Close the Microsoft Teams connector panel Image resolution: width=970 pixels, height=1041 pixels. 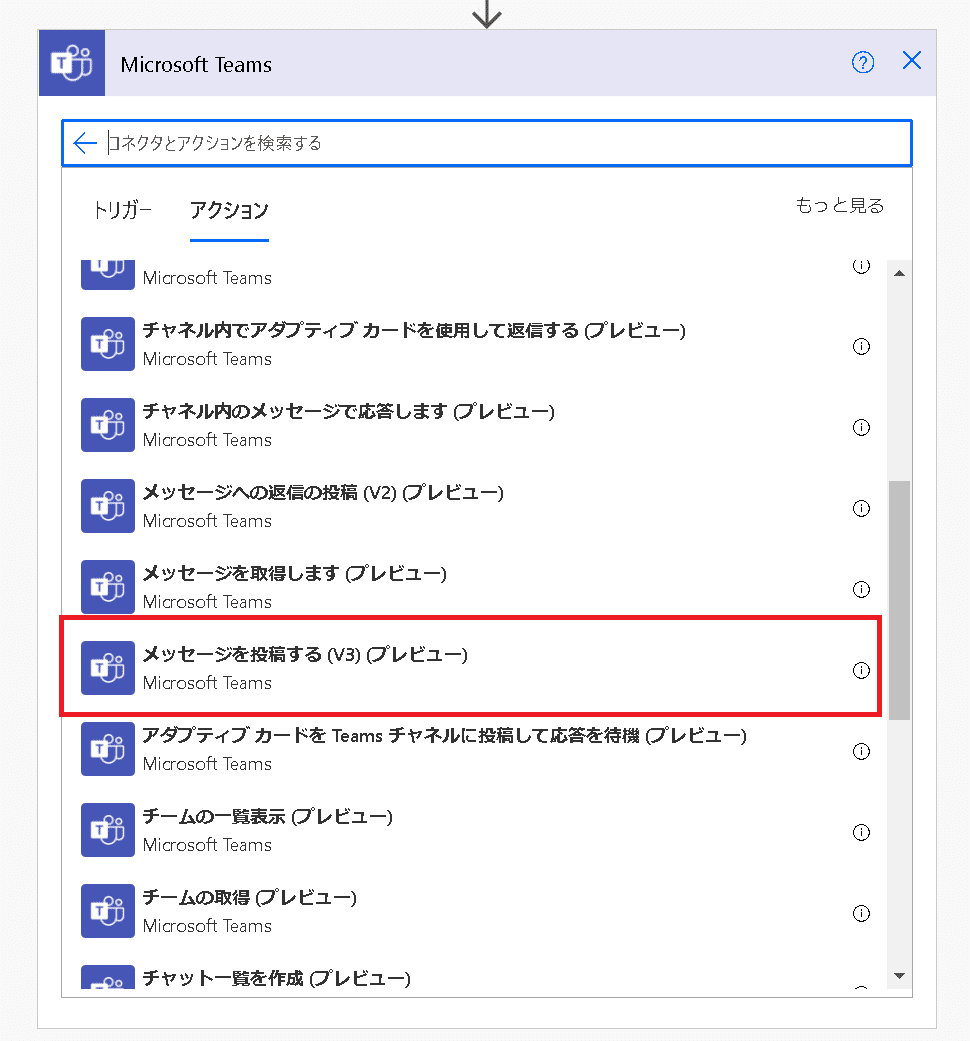click(912, 60)
